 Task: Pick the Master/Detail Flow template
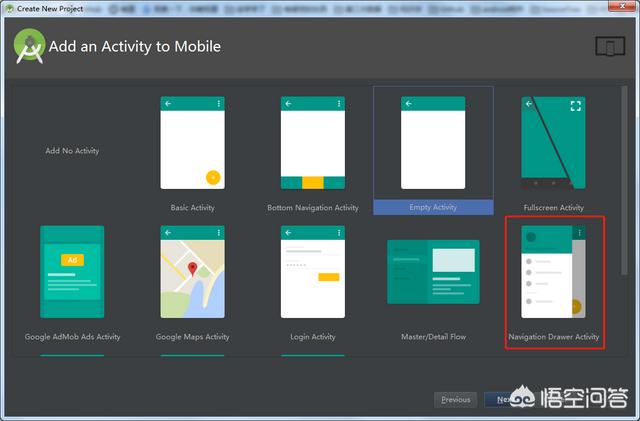coord(432,272)
